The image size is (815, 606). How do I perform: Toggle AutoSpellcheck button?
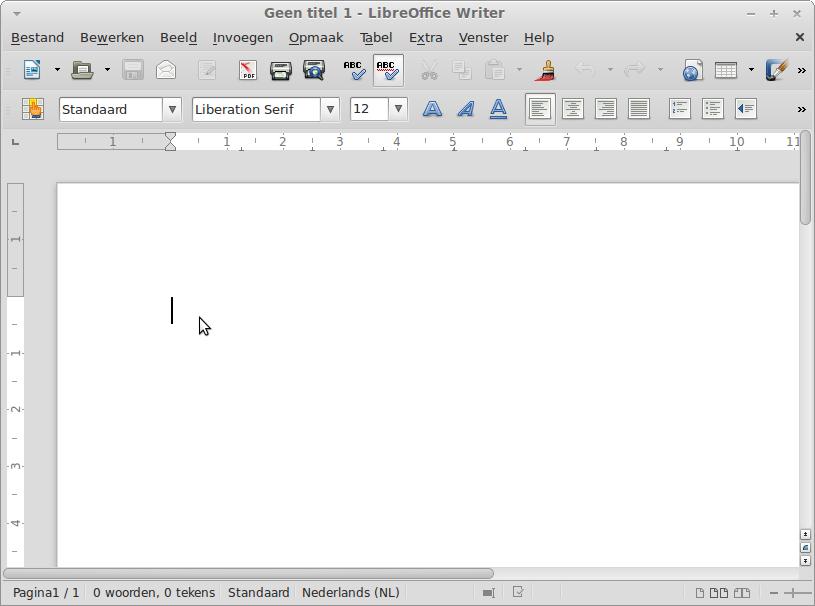coord(388,70)
